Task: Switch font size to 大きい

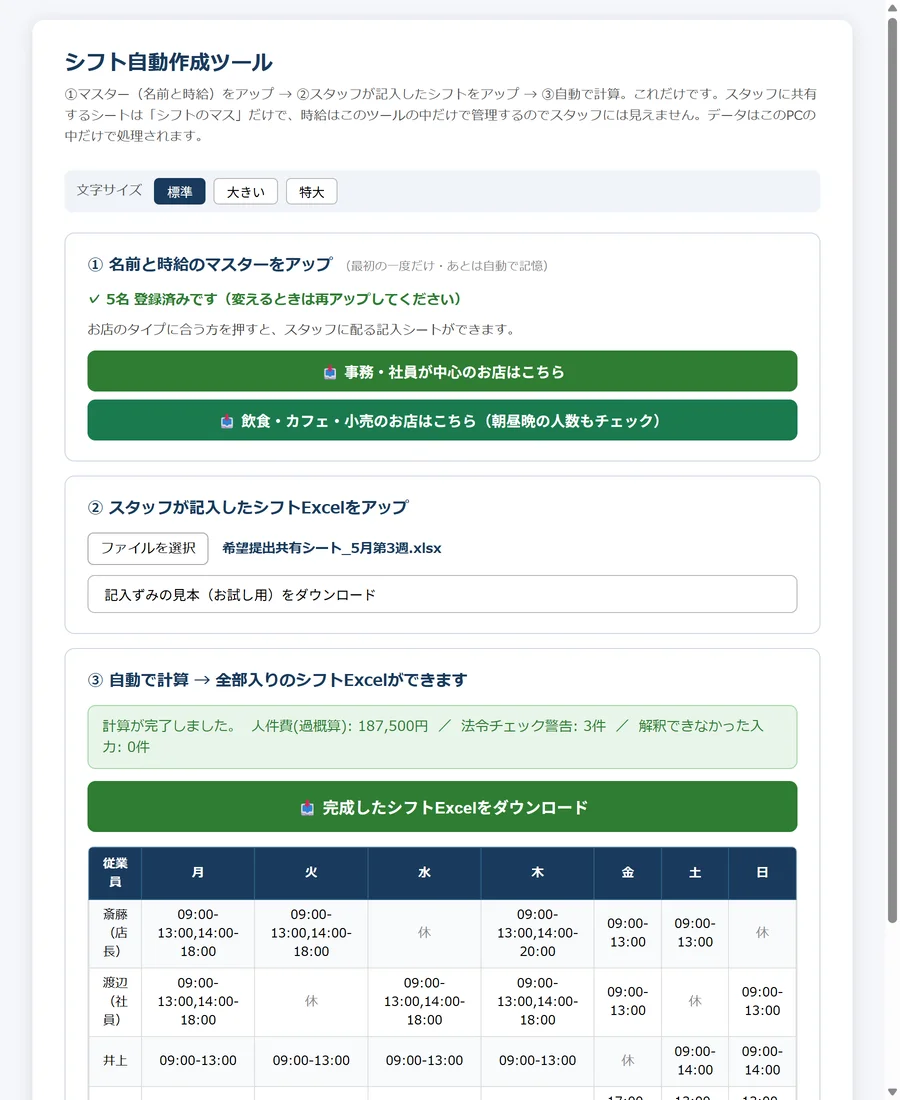Action: (x=246, y=192)
